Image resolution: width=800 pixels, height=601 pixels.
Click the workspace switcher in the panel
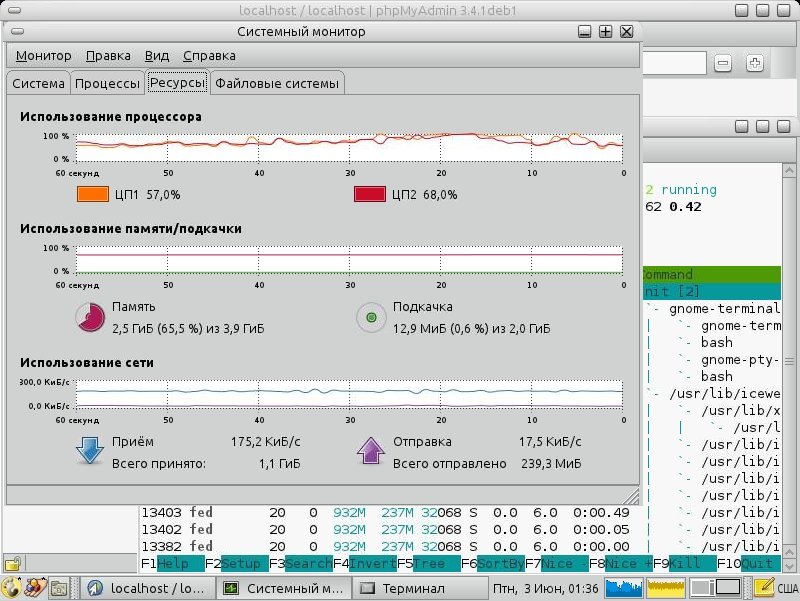[715, 588]
